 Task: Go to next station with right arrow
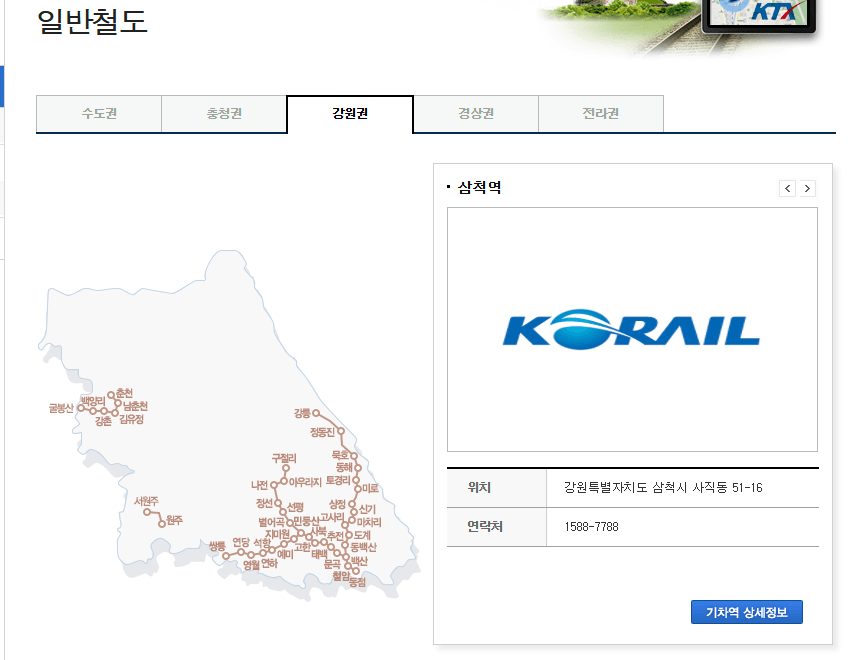click(808, 188)
